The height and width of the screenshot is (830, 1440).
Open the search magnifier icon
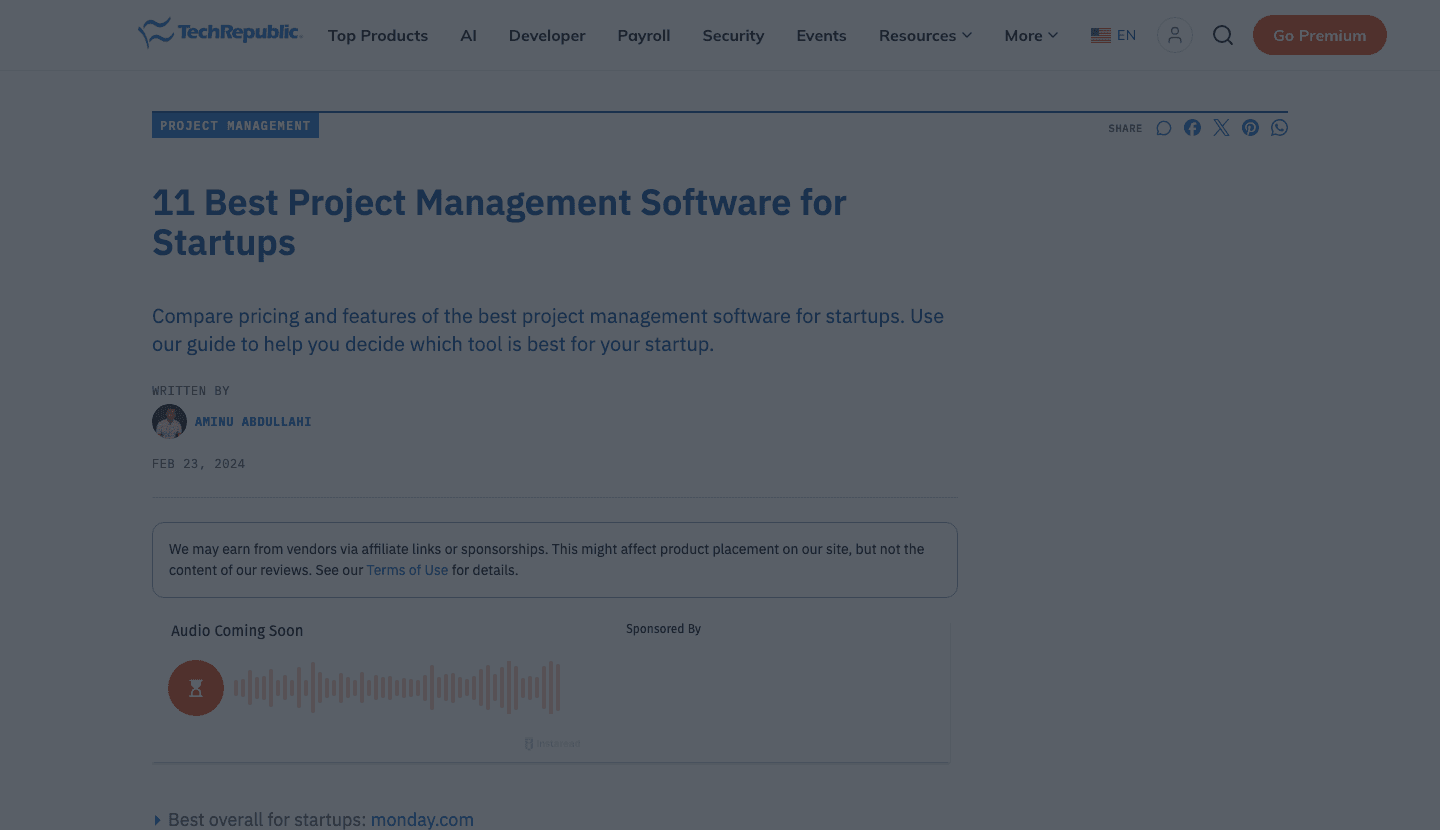pos(1223,35)
